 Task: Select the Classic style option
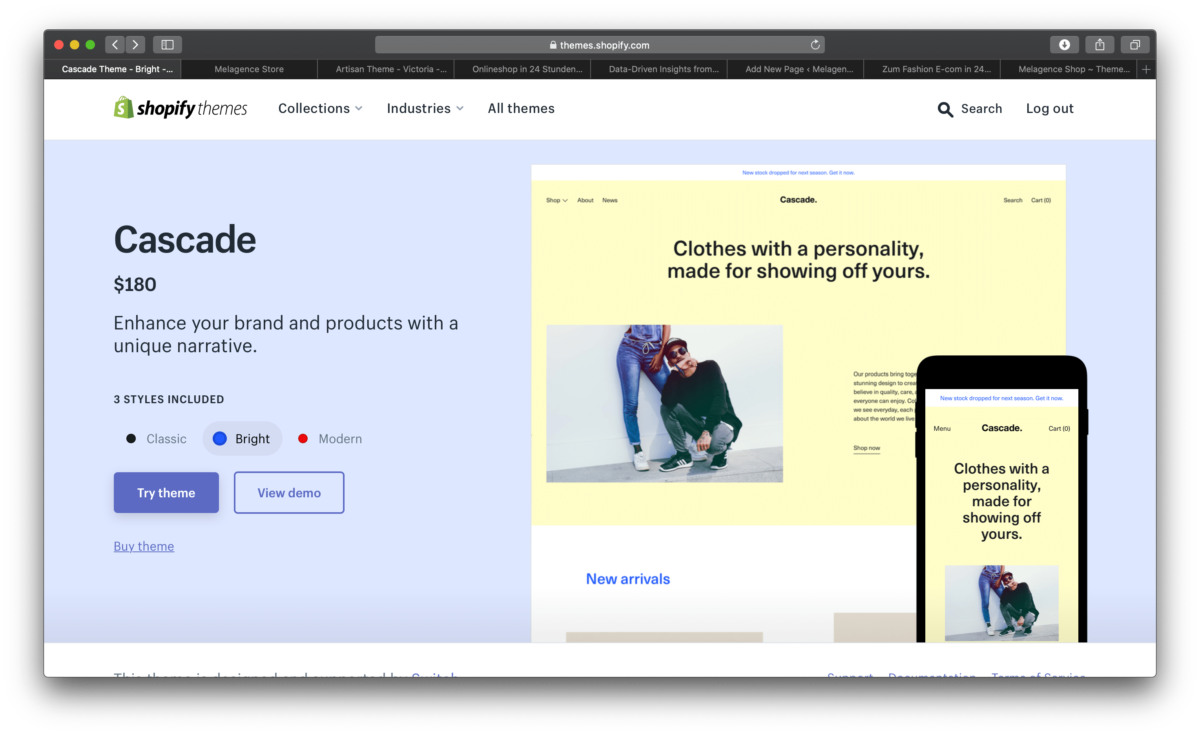(x=156, y=439)
